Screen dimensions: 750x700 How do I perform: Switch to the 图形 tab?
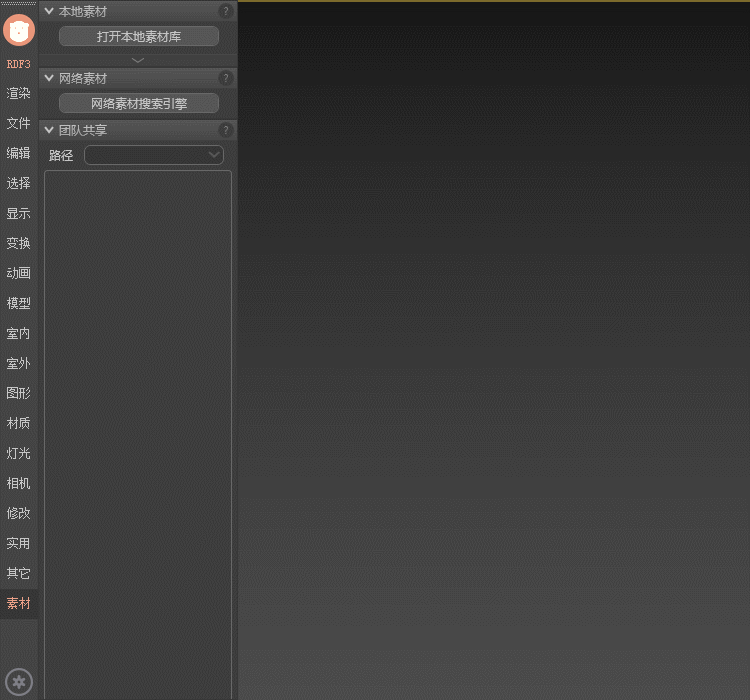[19, 393]
